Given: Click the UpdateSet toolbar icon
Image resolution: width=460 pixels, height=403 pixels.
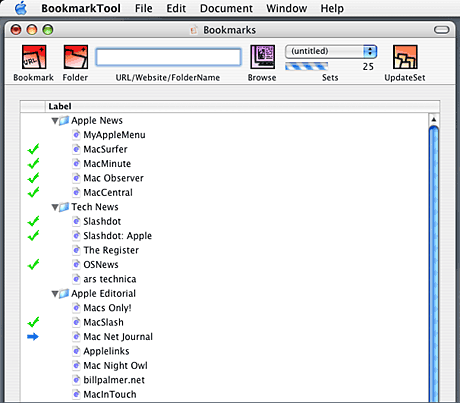Looking at the screenshot, I should (405, 57).
